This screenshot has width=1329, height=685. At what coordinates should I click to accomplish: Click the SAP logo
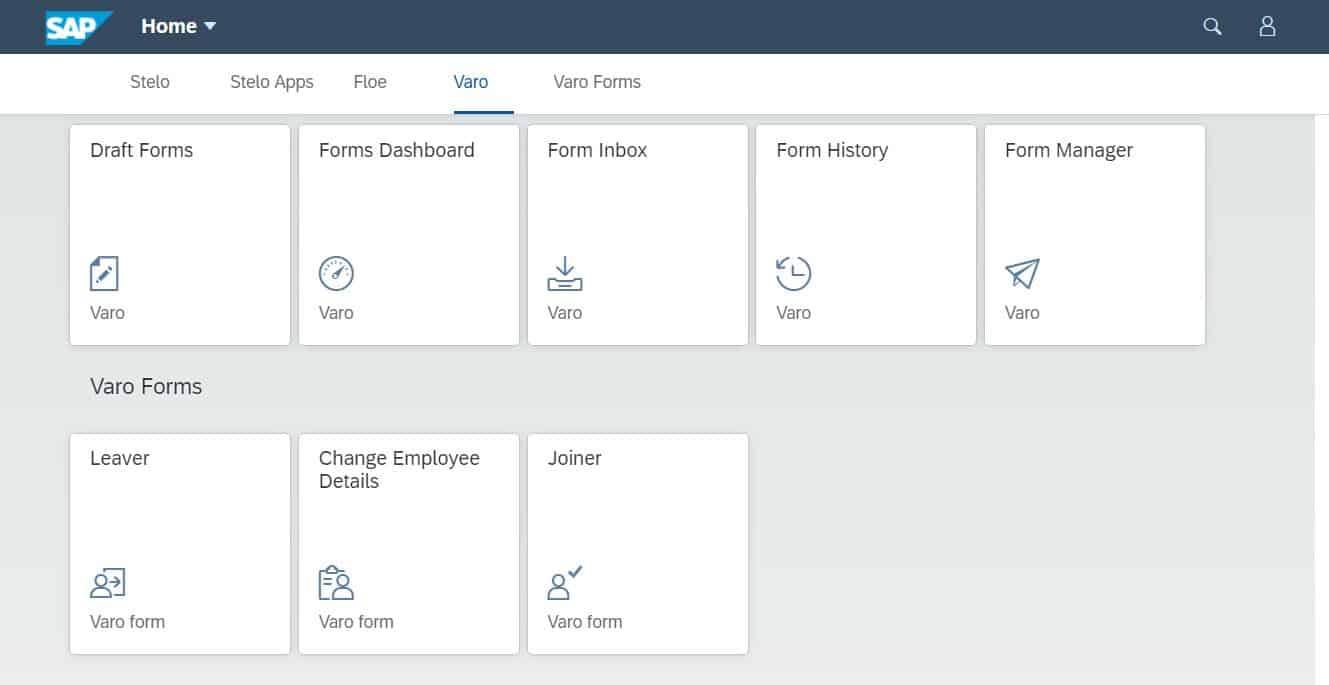(x=77, y=27)
